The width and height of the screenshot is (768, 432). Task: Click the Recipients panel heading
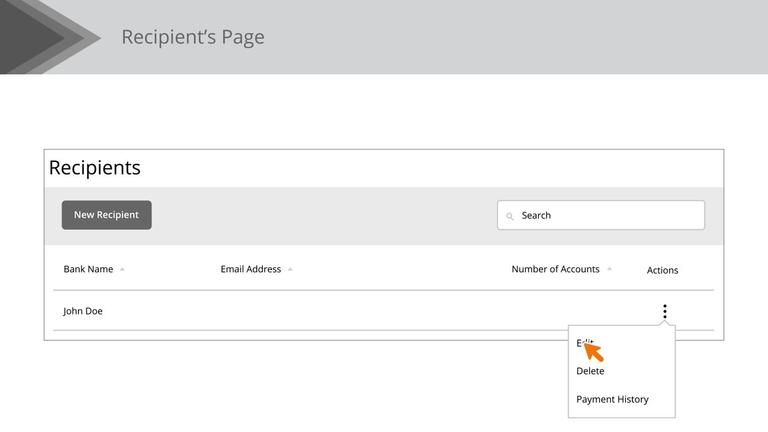pyautogui.click(x=95, y=168)
